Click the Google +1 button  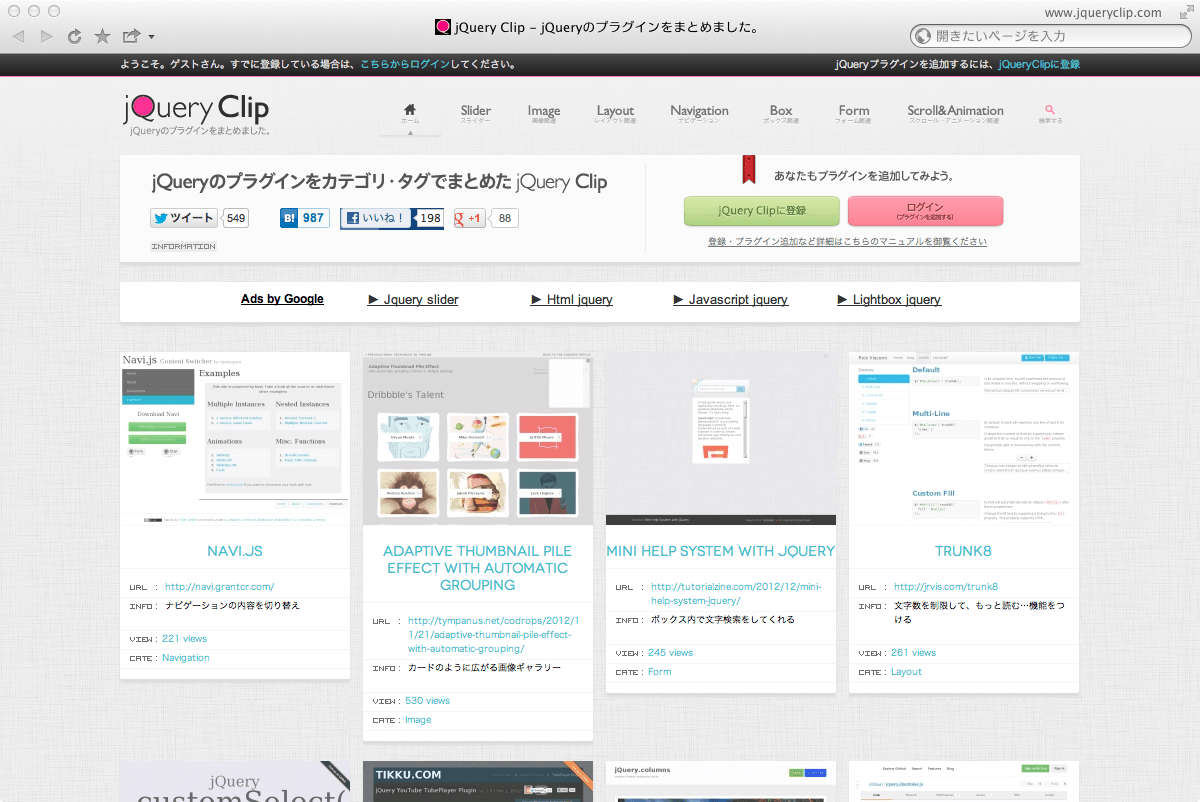click(x=470, y=218)
